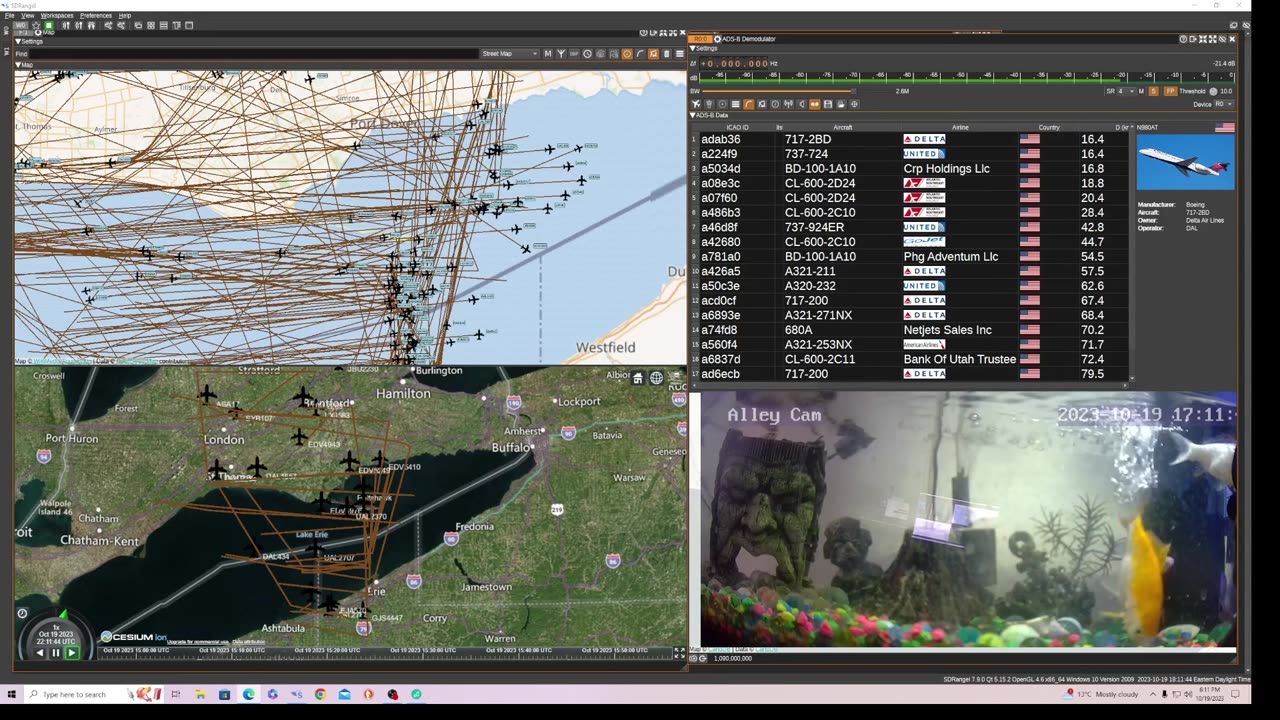Open the Workspaces menu
1280x720 pixels.
[58, 16]
